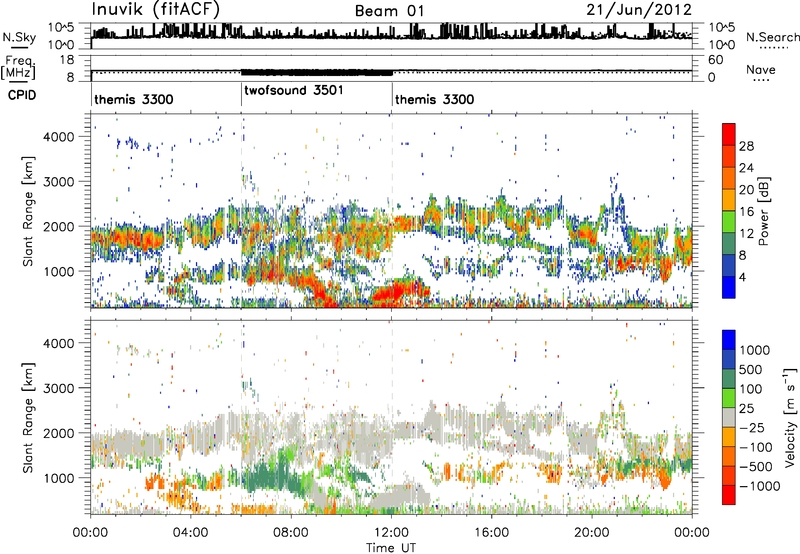This screenshot has width=800, height=554.
Task: Click the first 'themis 3300' label at 00:00
Action: click(134, 99)
